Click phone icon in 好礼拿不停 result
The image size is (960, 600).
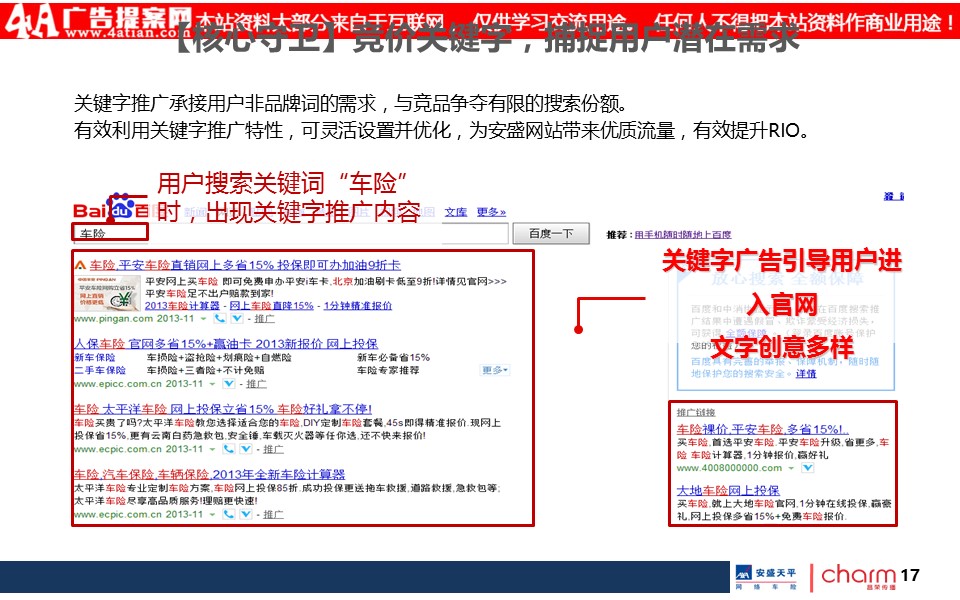point(229,449)
